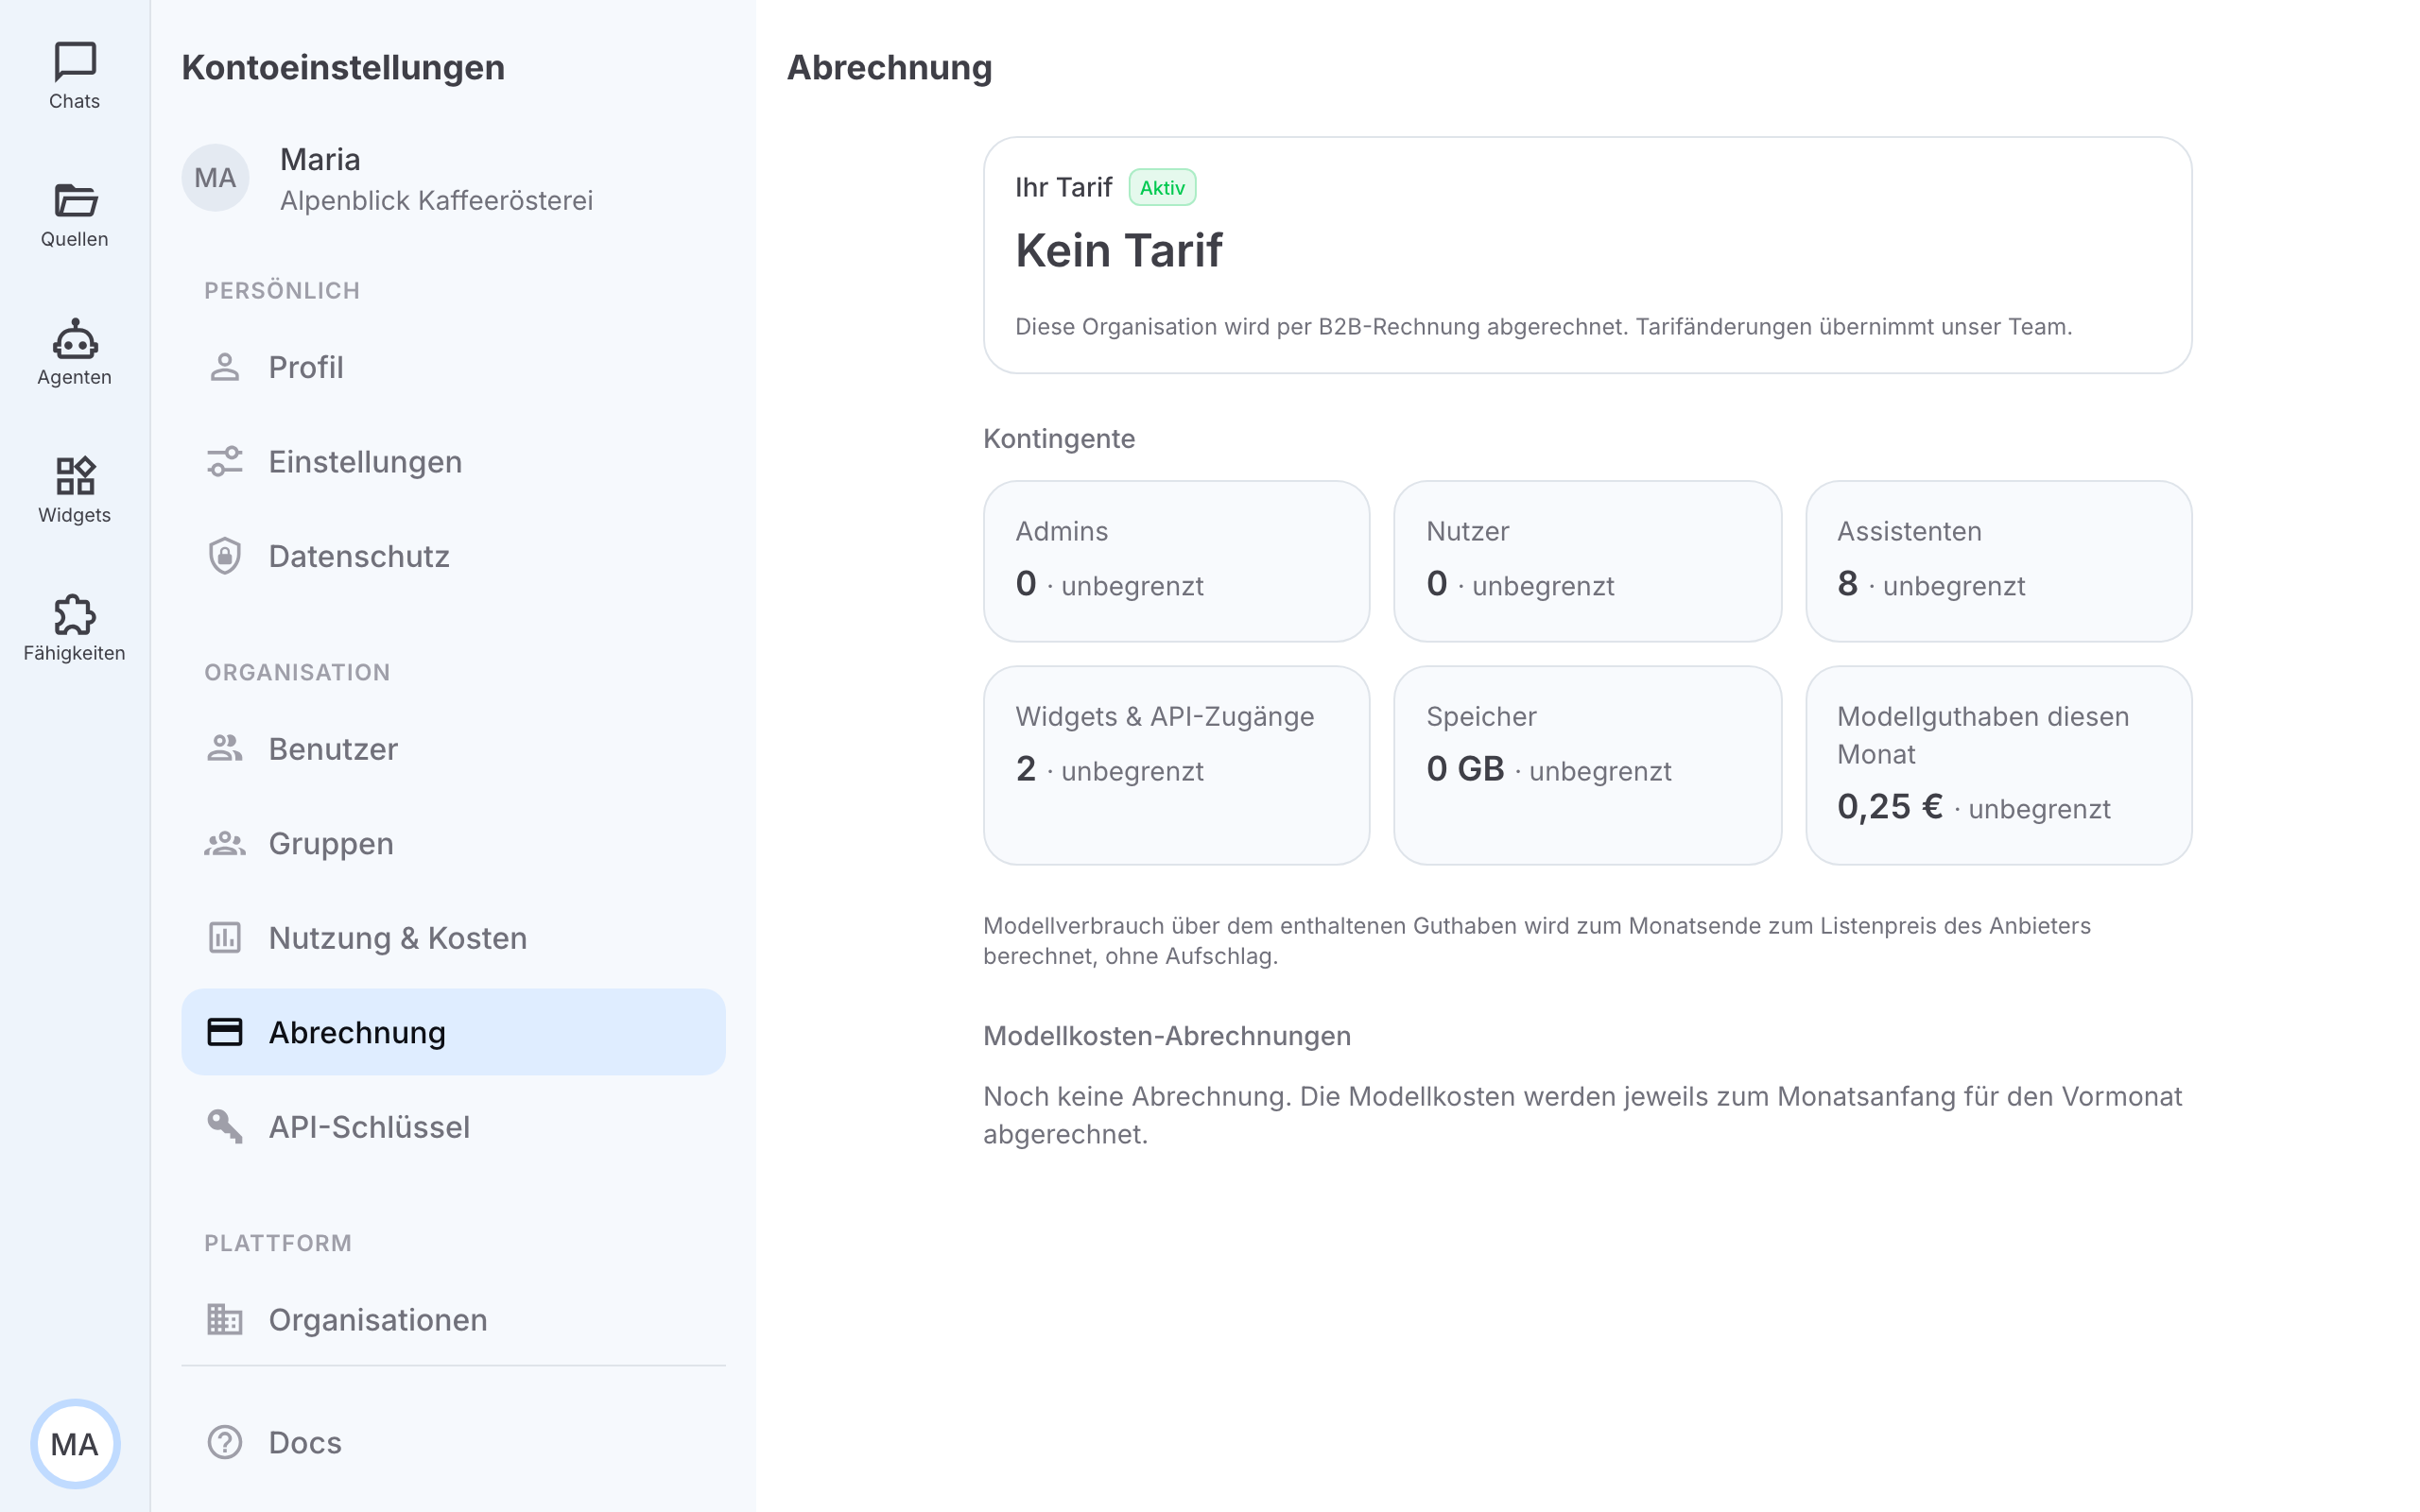The image size is (2420, 1512).
Task: Click the key icon beside API-Schlüssel
Action: pos(225,1126)
